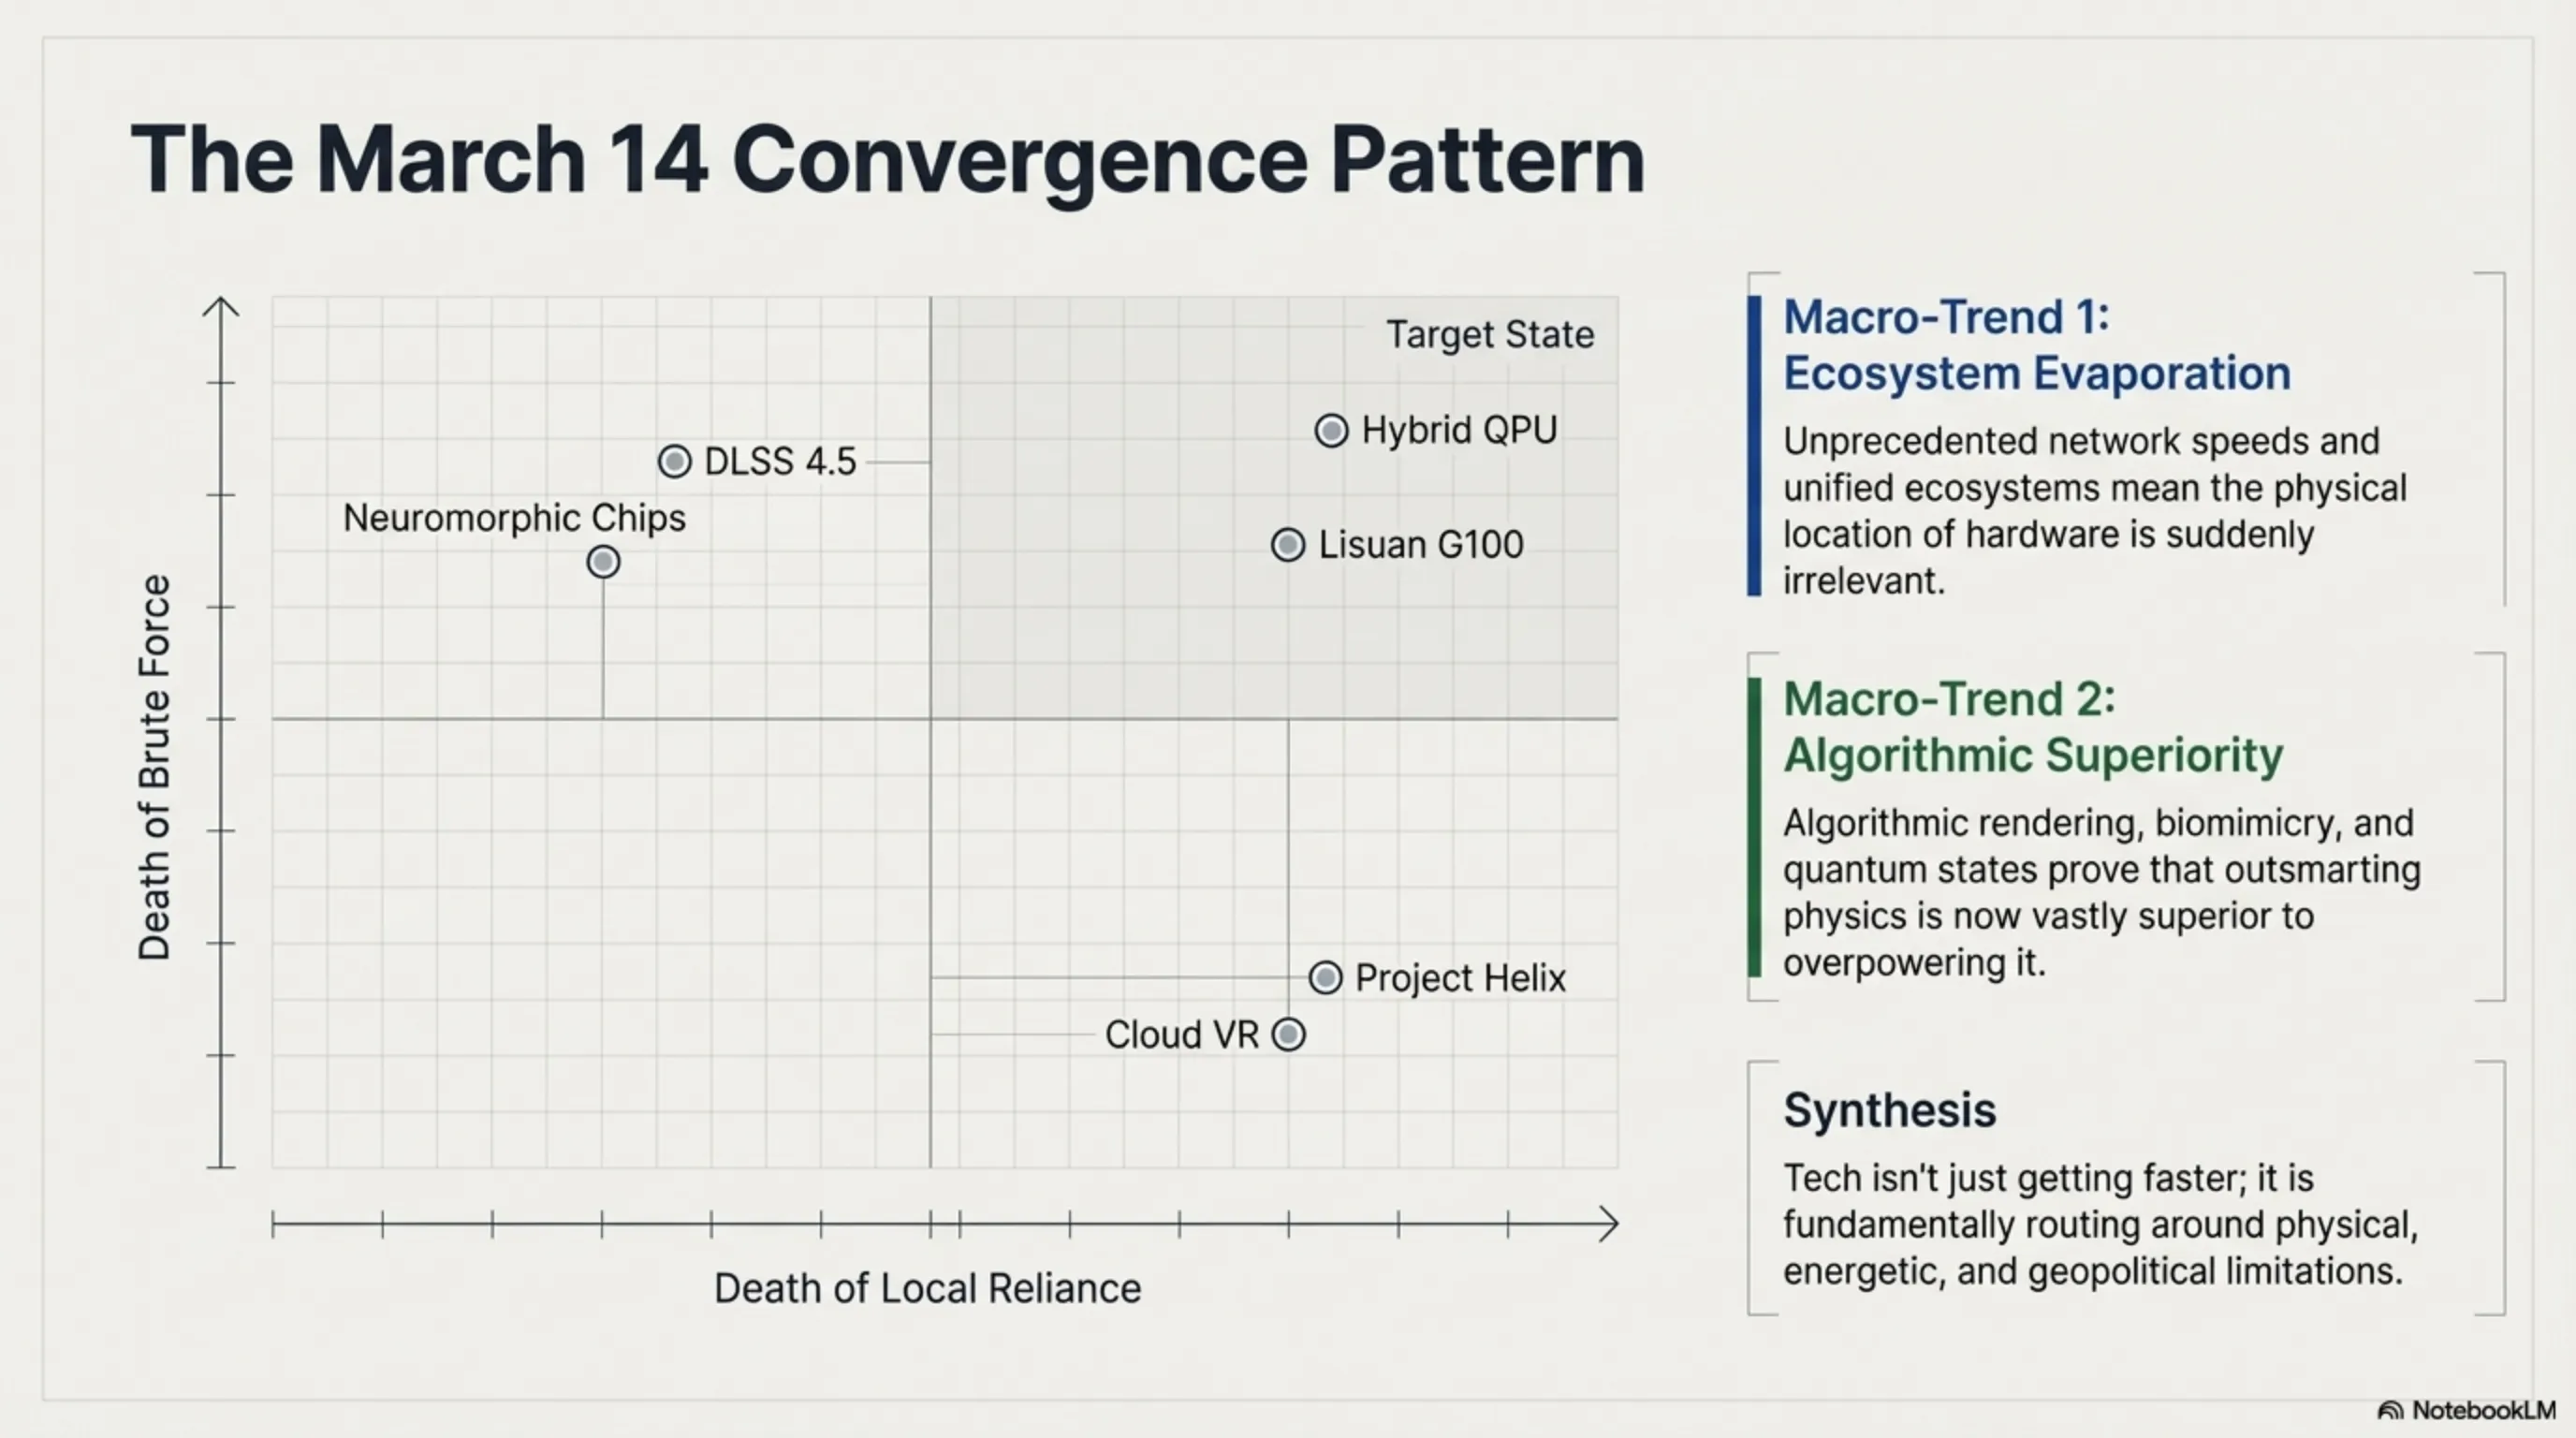Select the Project Helix point marker
This screenshot has width=2576, height=1438.
[1325, 978]
